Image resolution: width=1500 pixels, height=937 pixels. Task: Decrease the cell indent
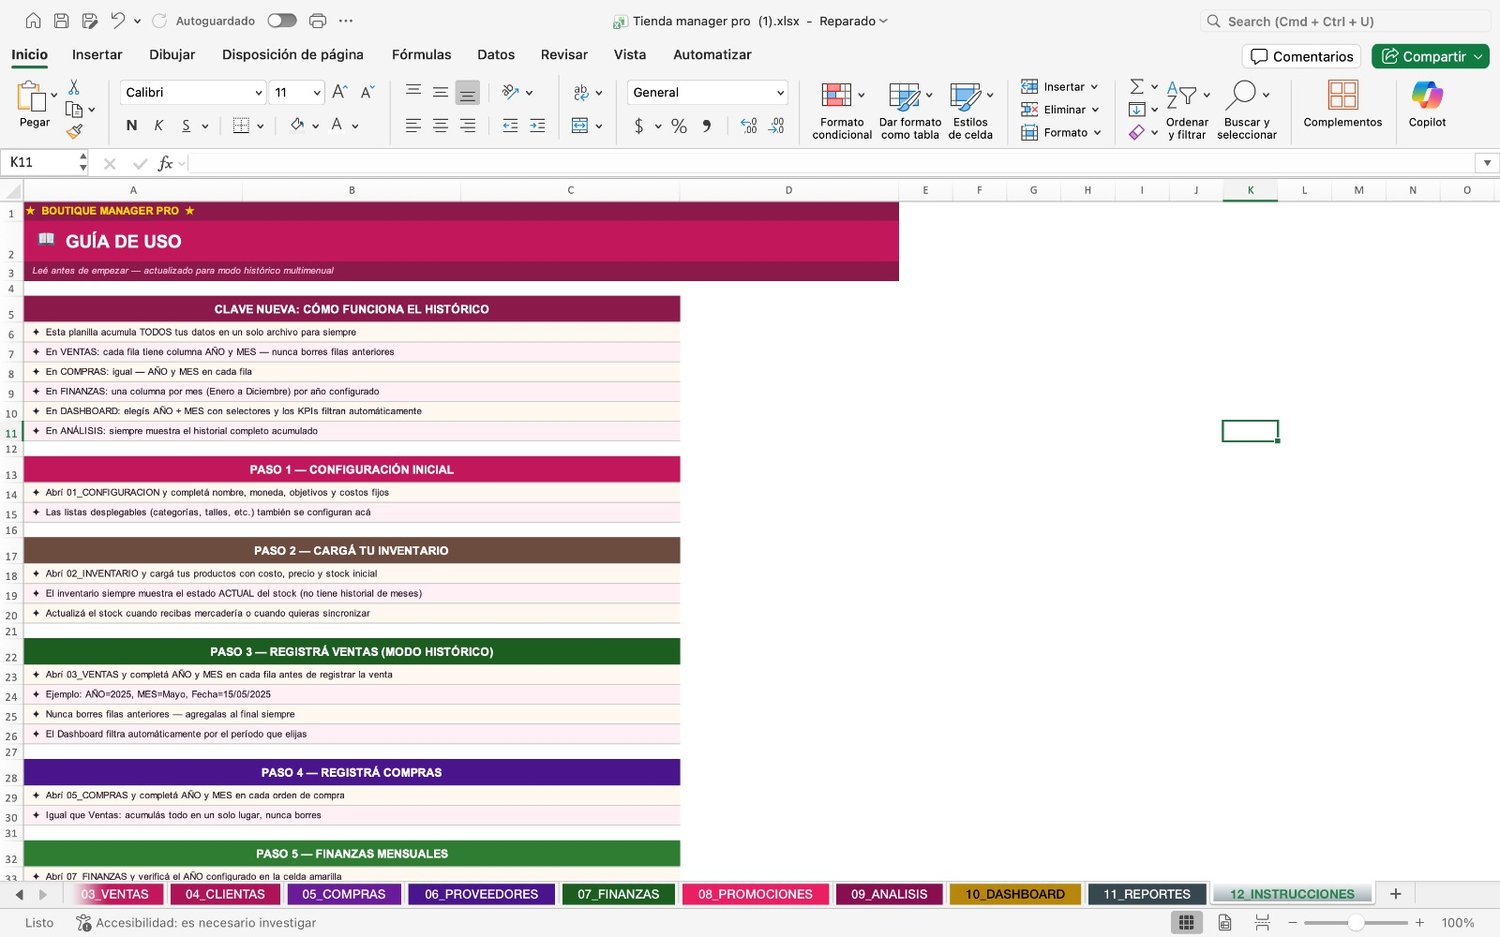click(x=510, y=125)
